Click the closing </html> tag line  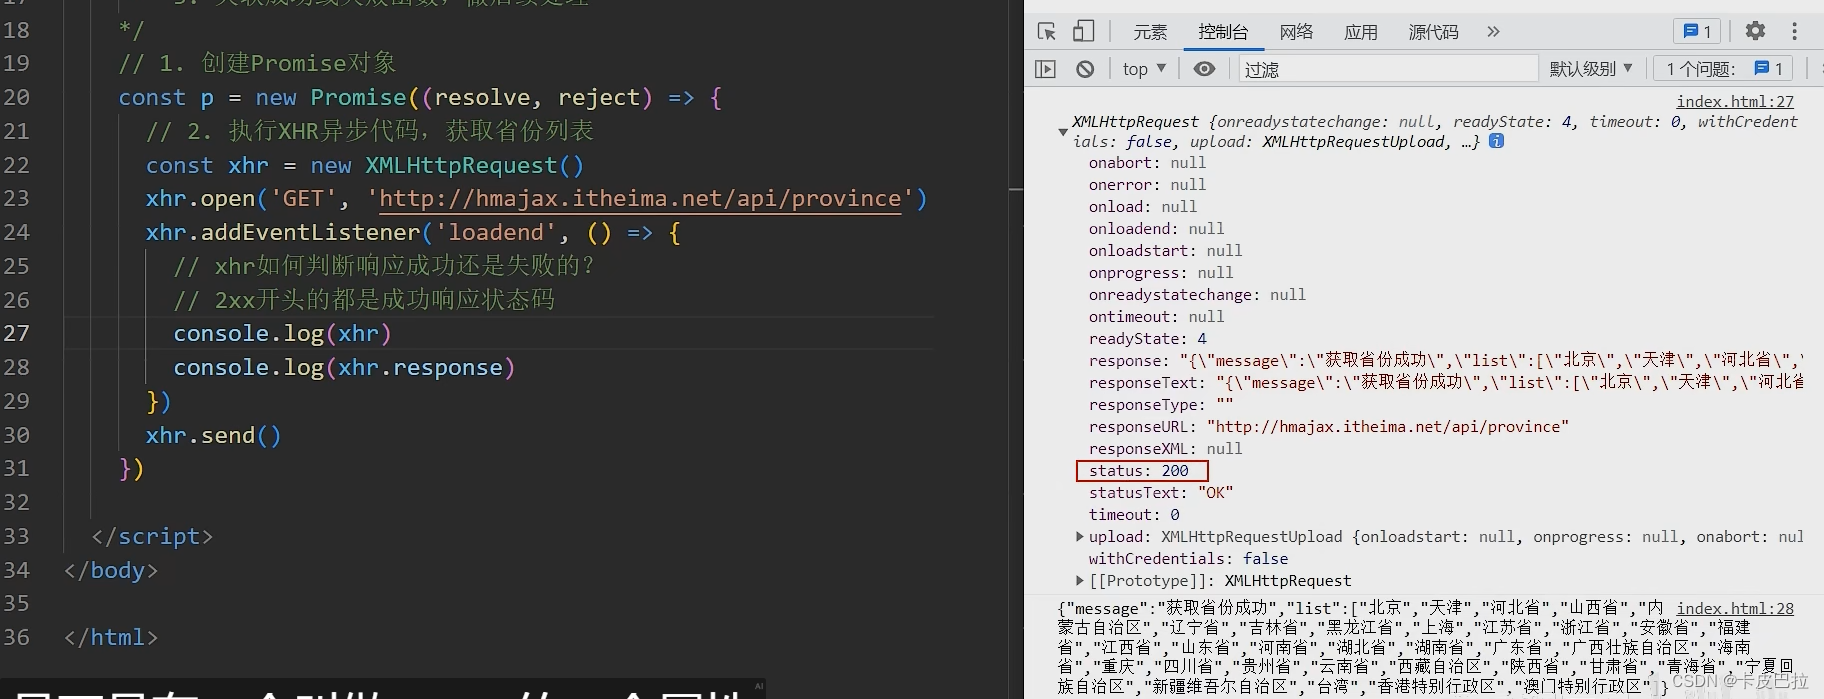pos(111,638)
